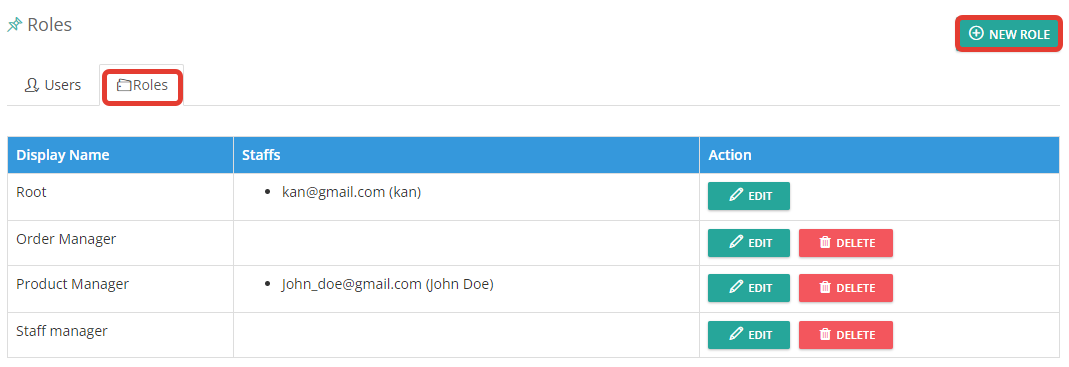
Task: Click the pin icon beside Roles heading
Action: coord(14,25)
